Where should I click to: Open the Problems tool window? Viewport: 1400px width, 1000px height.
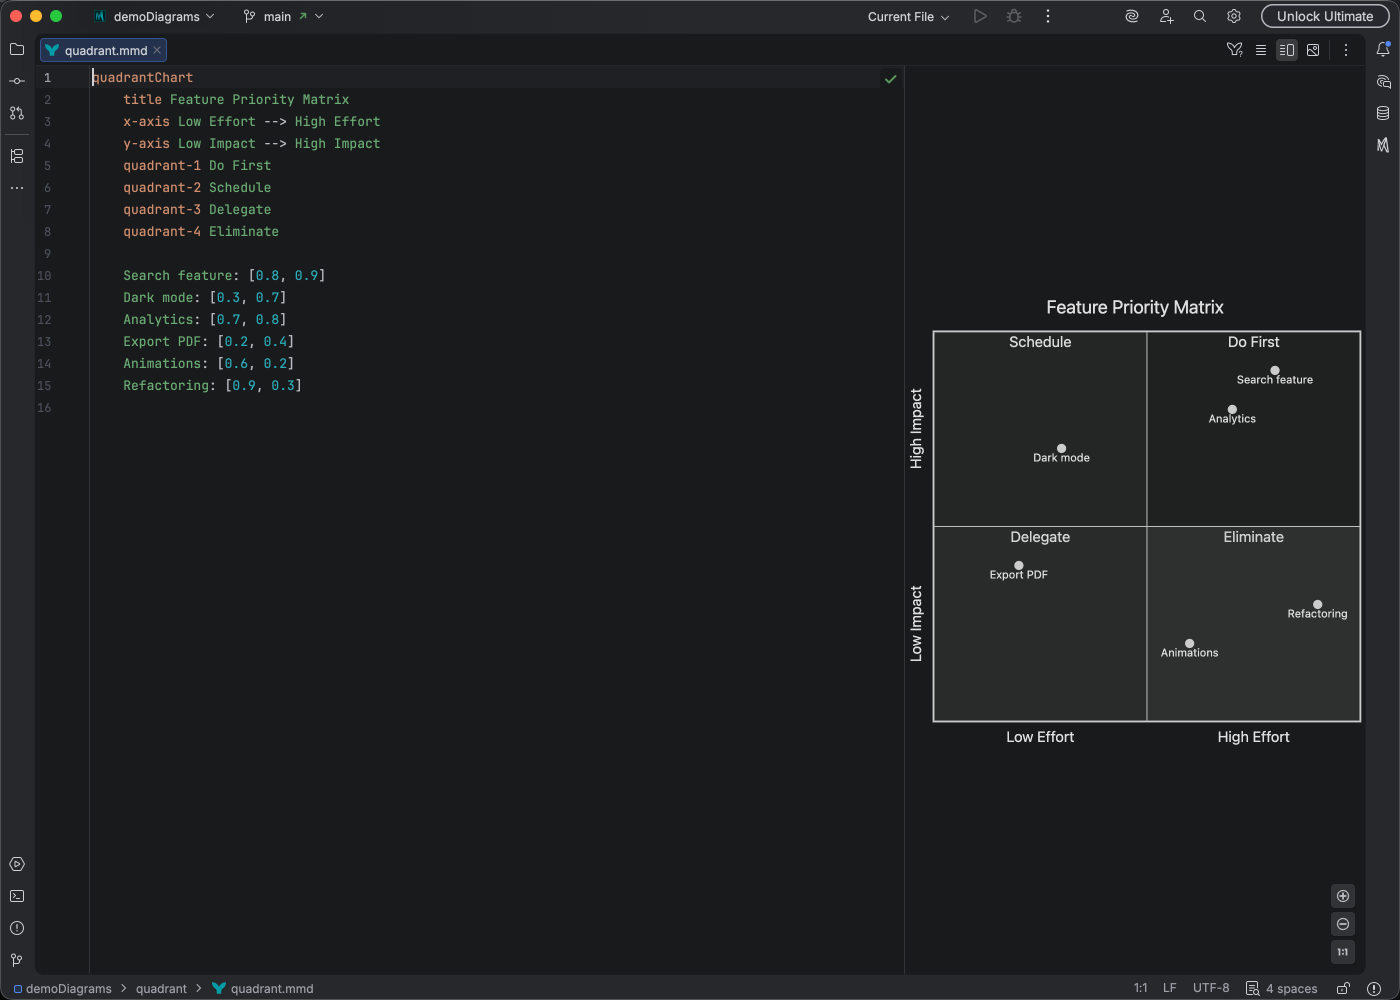16,928
